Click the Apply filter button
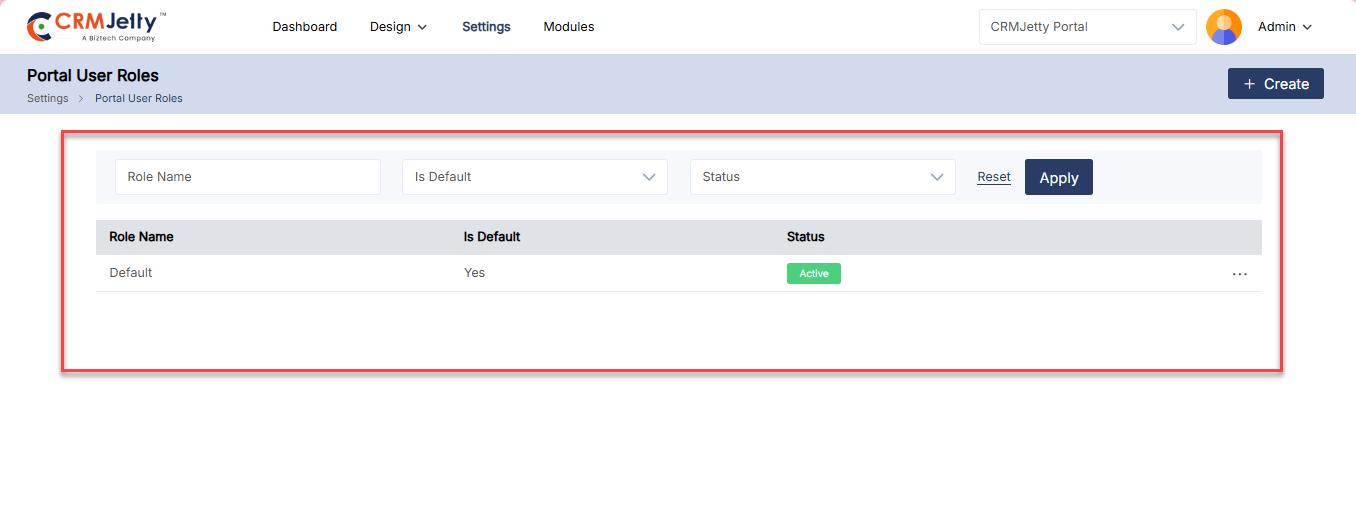Viewport: 1356px width, 523px height. (1058, 178)
